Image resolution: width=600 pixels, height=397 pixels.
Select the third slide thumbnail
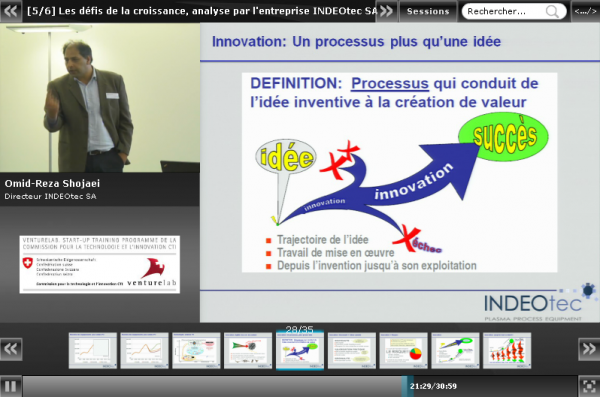pyautogui.click(x=196, y=350)
